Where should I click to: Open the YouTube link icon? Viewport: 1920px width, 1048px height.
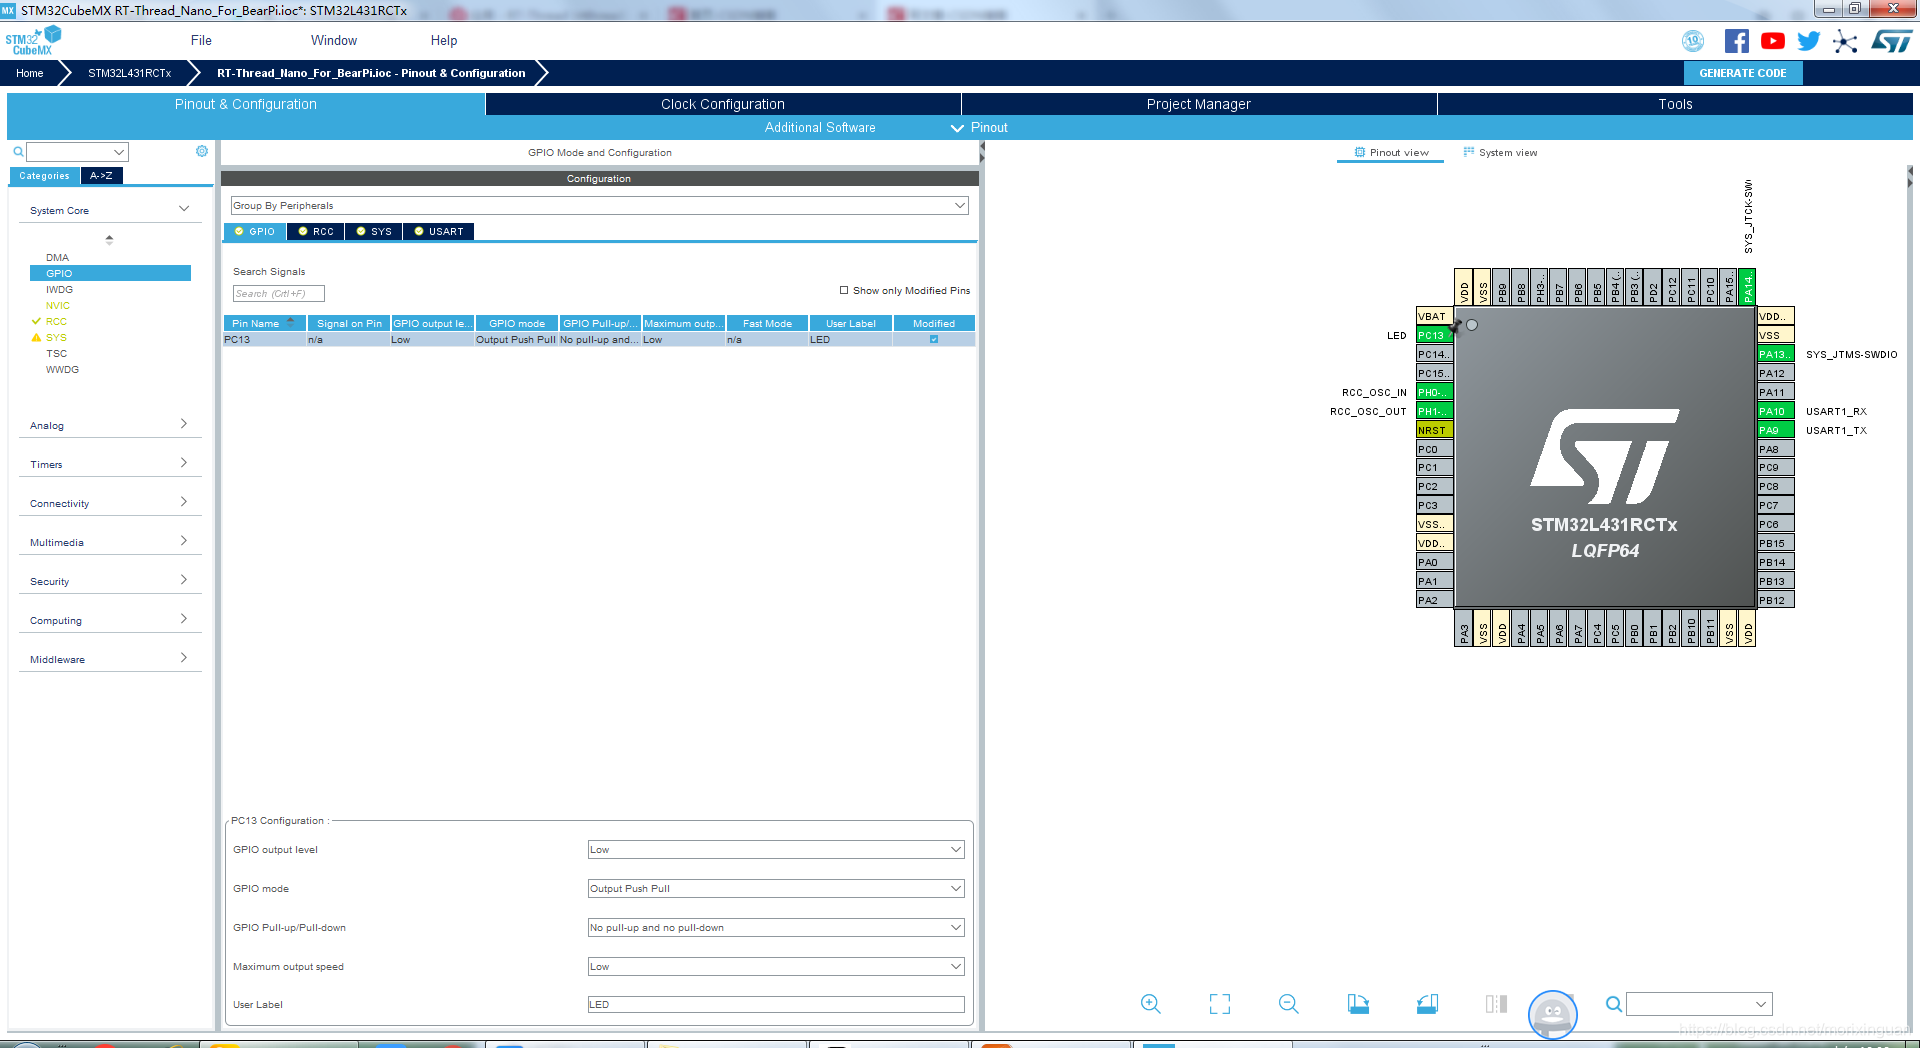[x=1773, y=41]
